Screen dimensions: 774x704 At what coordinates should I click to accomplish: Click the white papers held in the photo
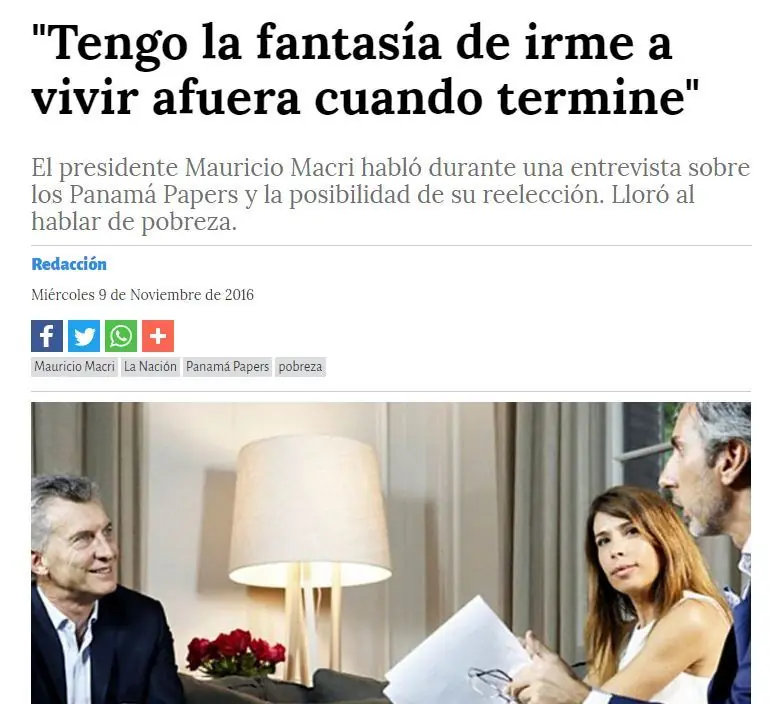pyautogui.click(x=454, y=652)
